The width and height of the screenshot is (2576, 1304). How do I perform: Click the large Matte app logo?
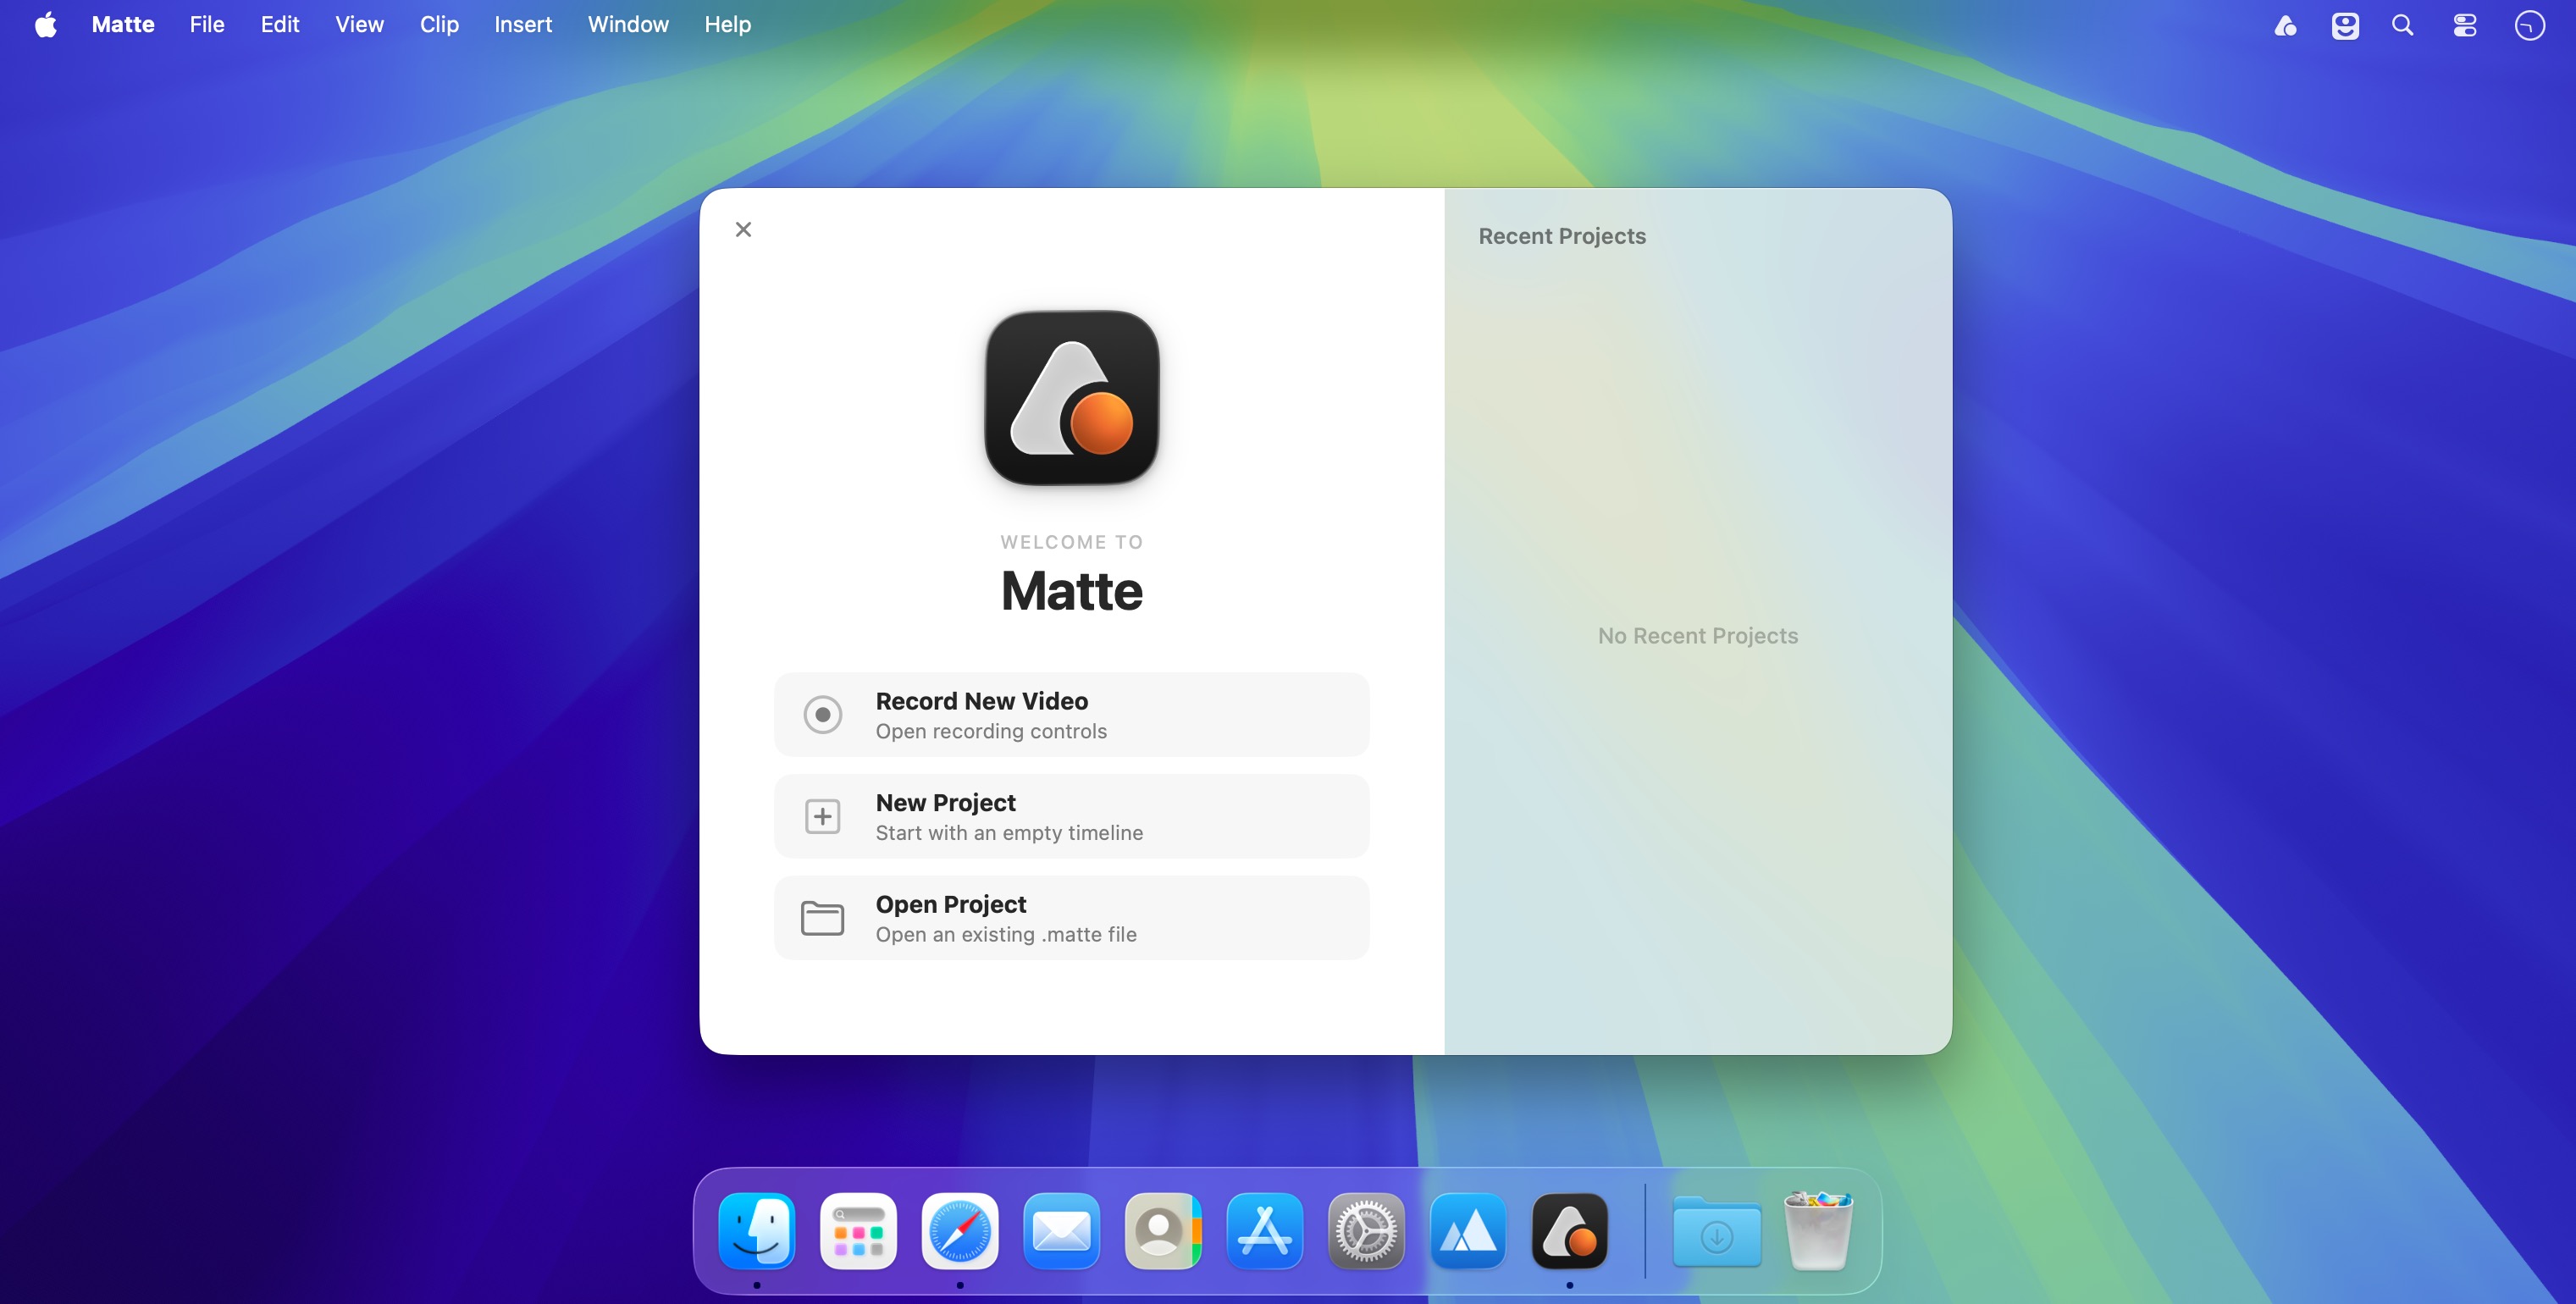pos(1072,398)
